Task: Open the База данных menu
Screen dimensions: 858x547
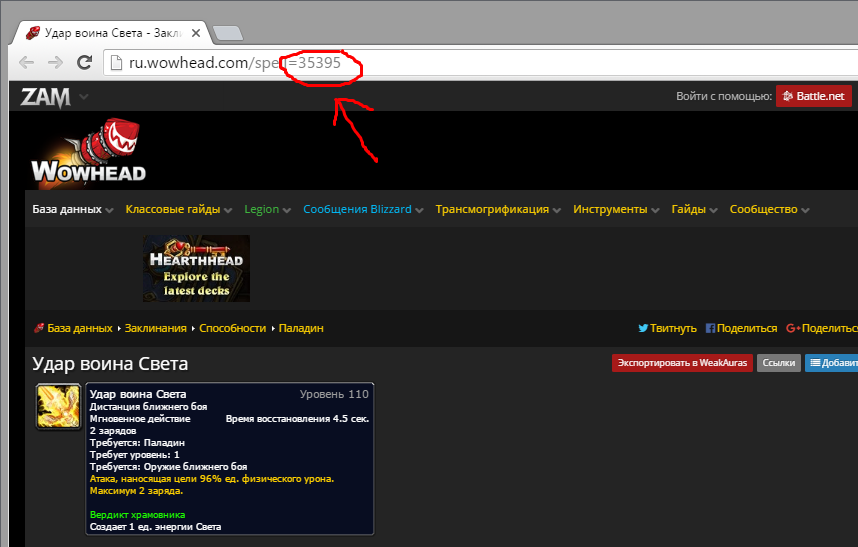Action: click(x=72, y=209)
